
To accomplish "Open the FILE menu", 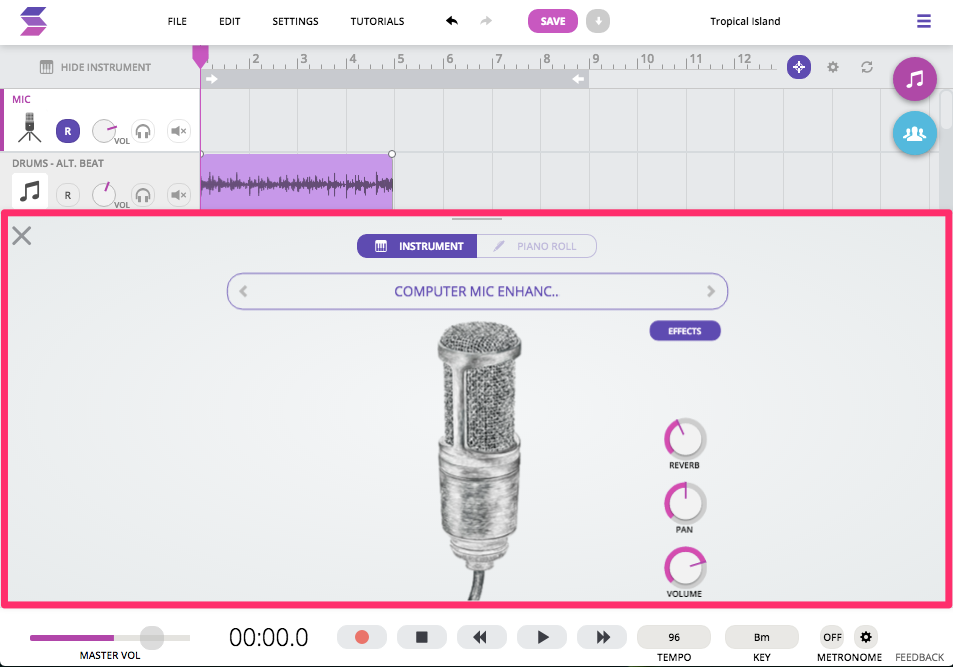I will [x=177, y=21].
